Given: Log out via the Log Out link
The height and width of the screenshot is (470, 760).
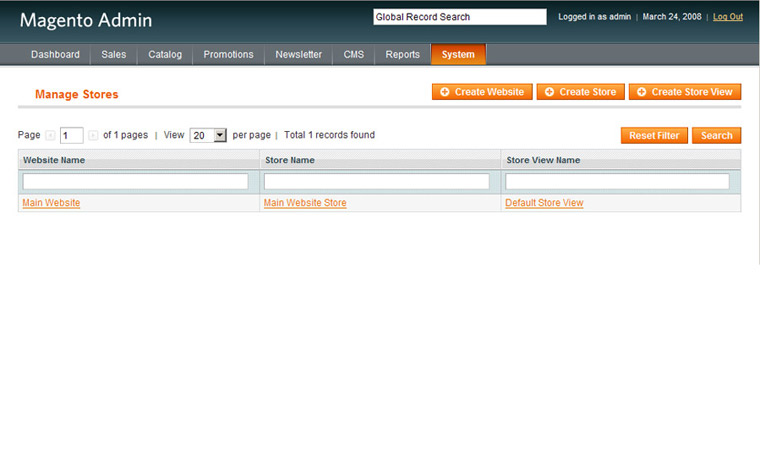Looking at the screenshot, I should [x=728, y=16].
